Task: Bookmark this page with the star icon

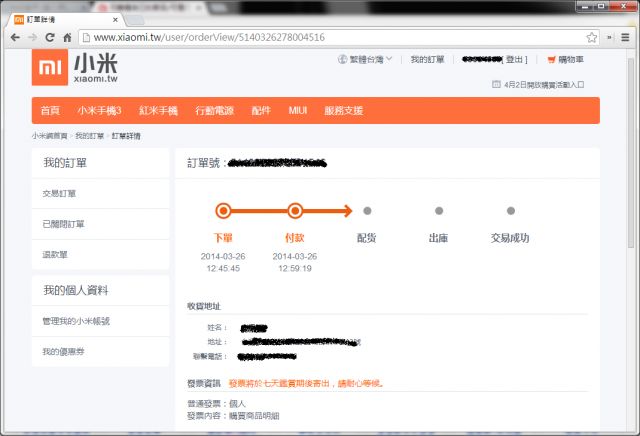Action: [x=591, y=38]
